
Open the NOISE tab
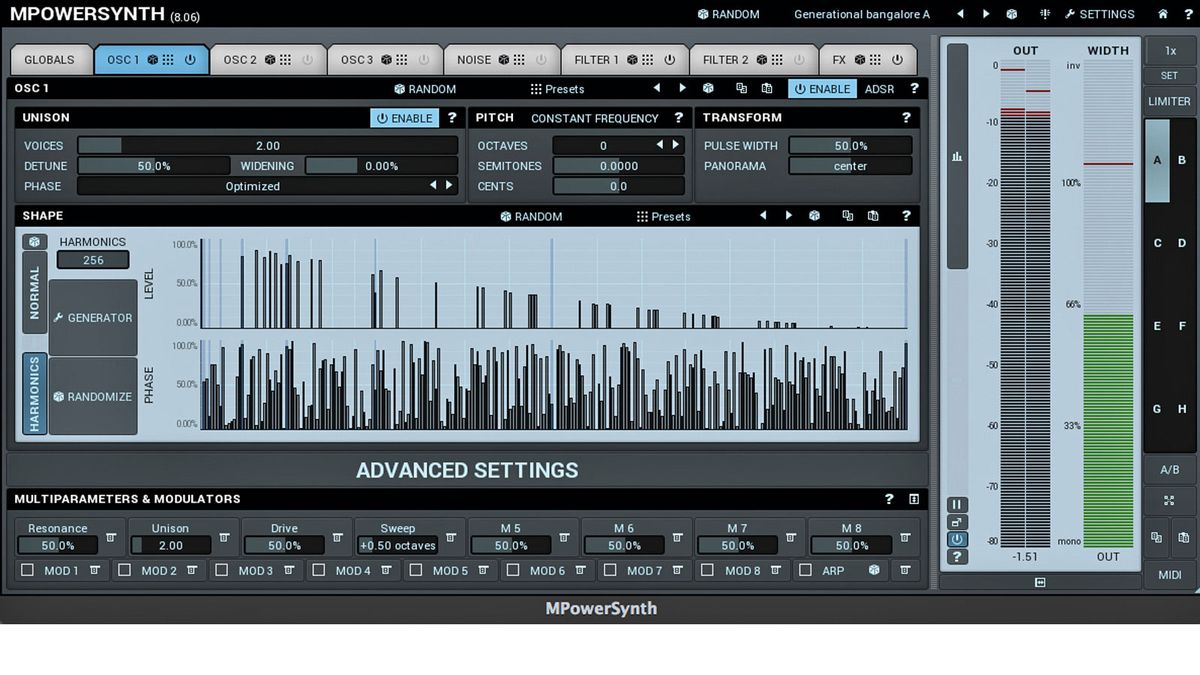point(502,60)
